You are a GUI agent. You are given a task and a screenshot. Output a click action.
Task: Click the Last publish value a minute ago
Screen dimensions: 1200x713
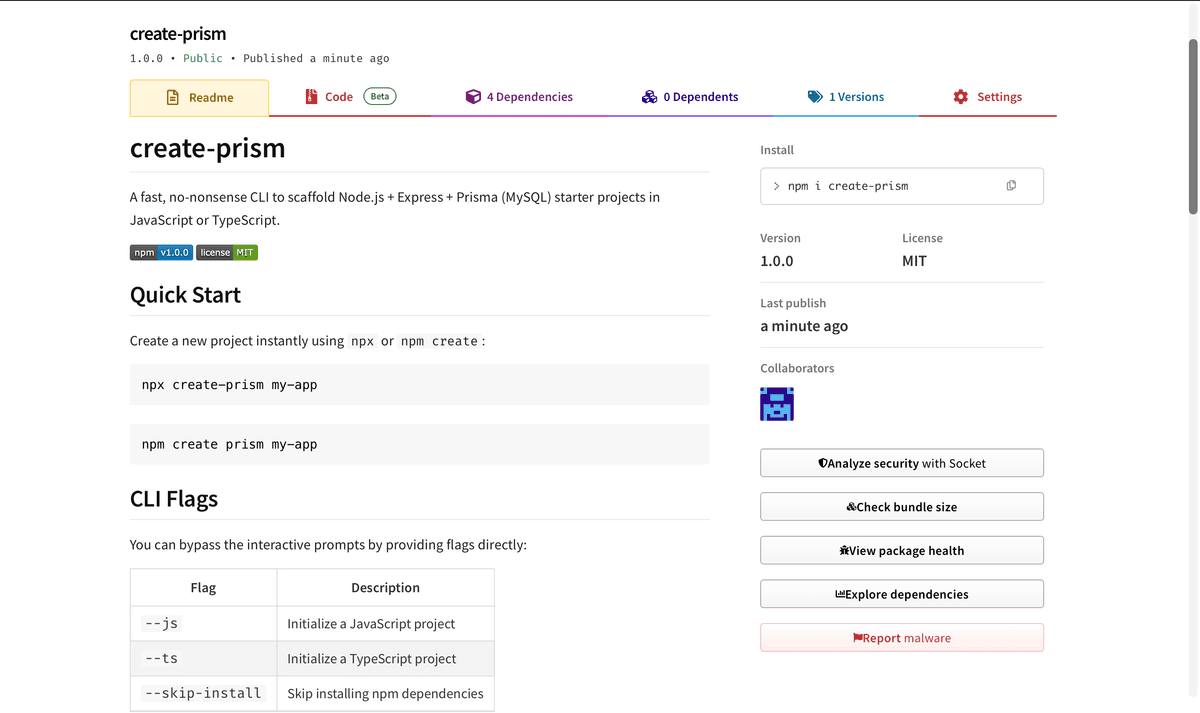804,326
